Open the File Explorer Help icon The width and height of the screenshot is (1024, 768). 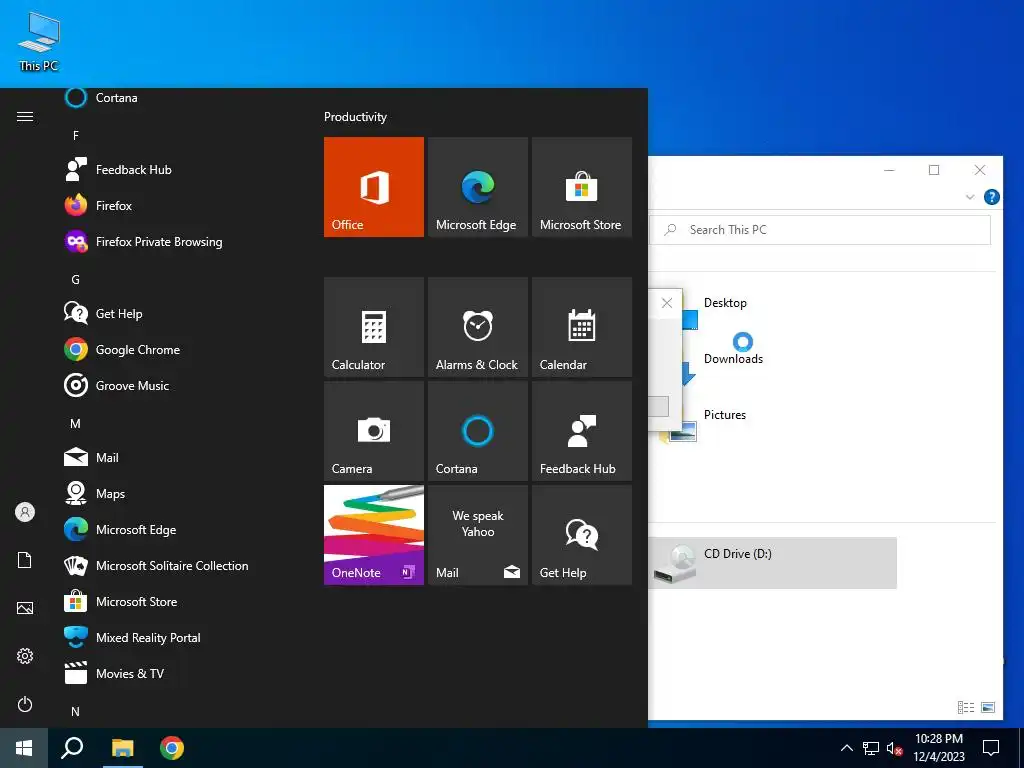(x=991, y=197)
